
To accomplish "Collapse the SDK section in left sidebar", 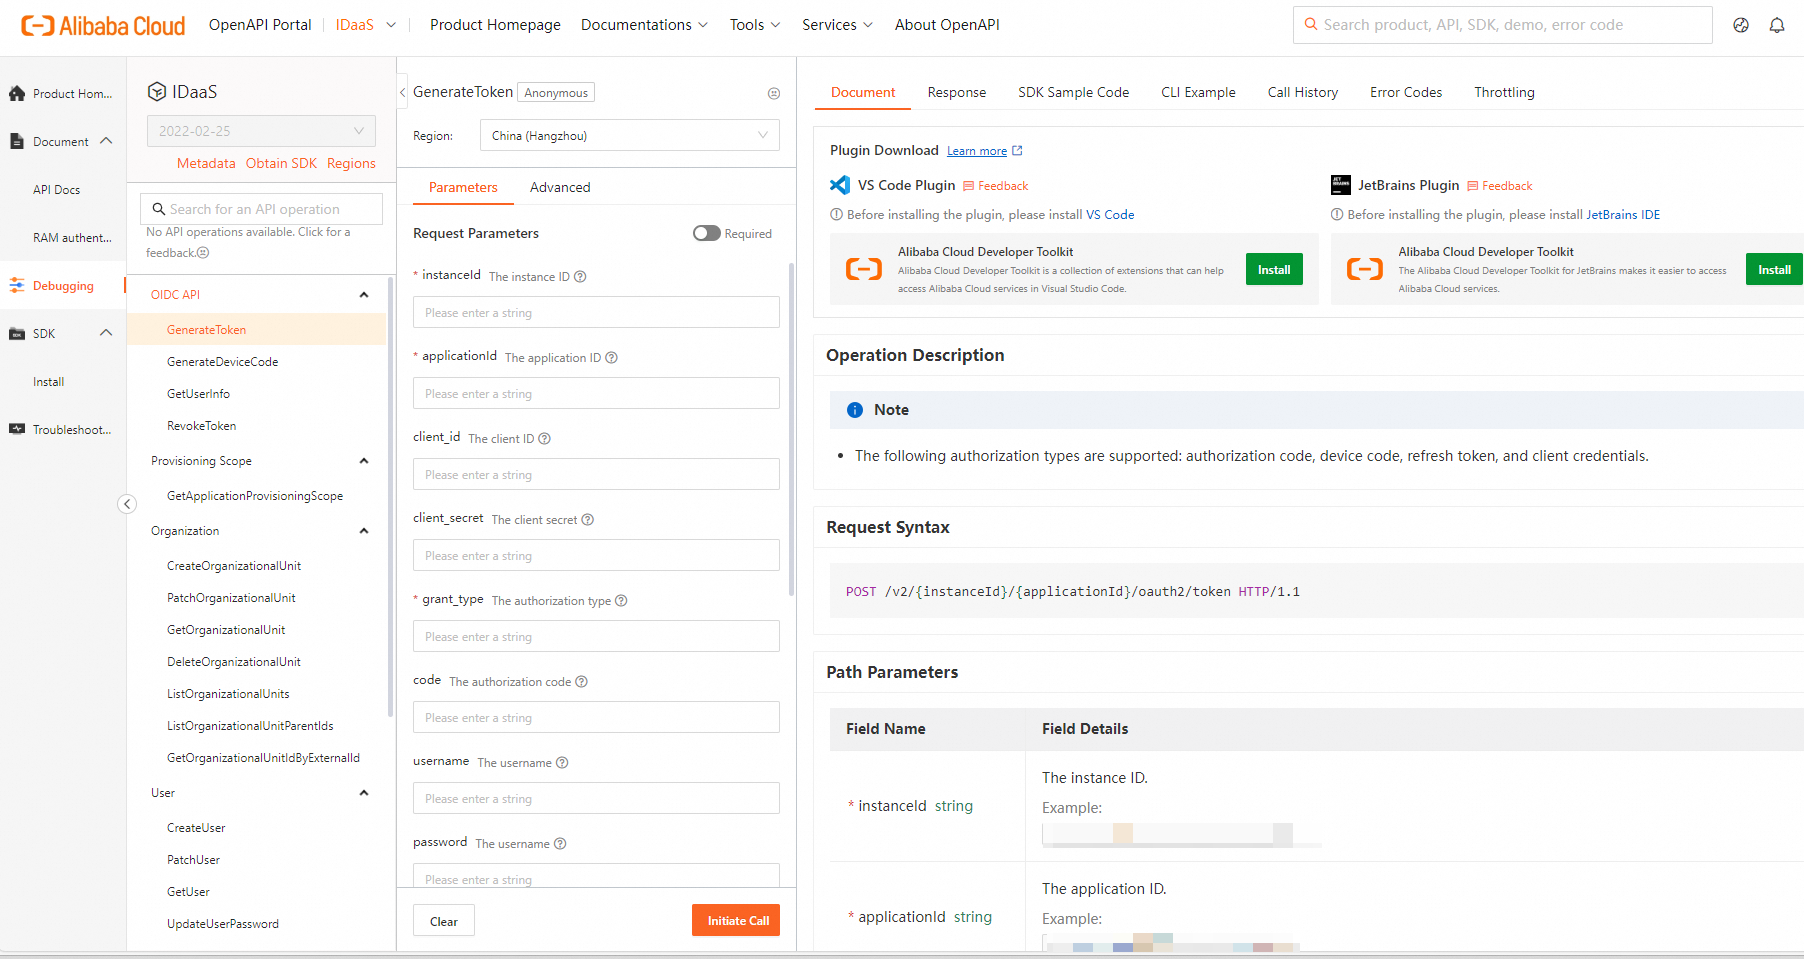I will pos(106,333).
